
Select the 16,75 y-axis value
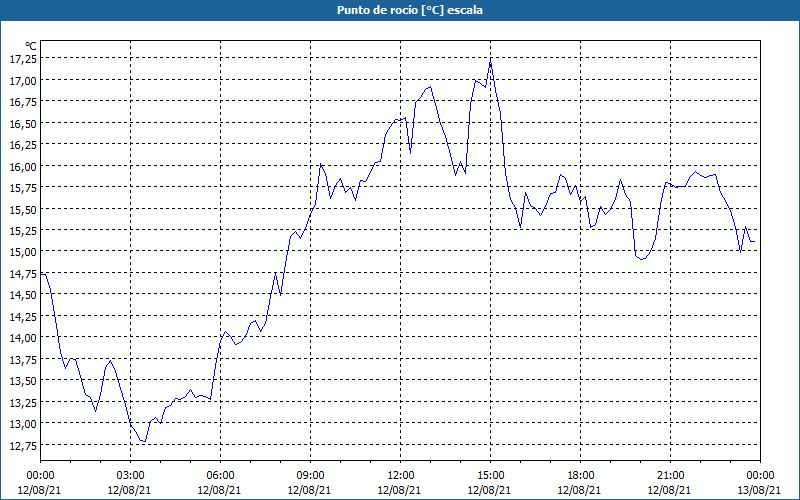click(23, 102)
